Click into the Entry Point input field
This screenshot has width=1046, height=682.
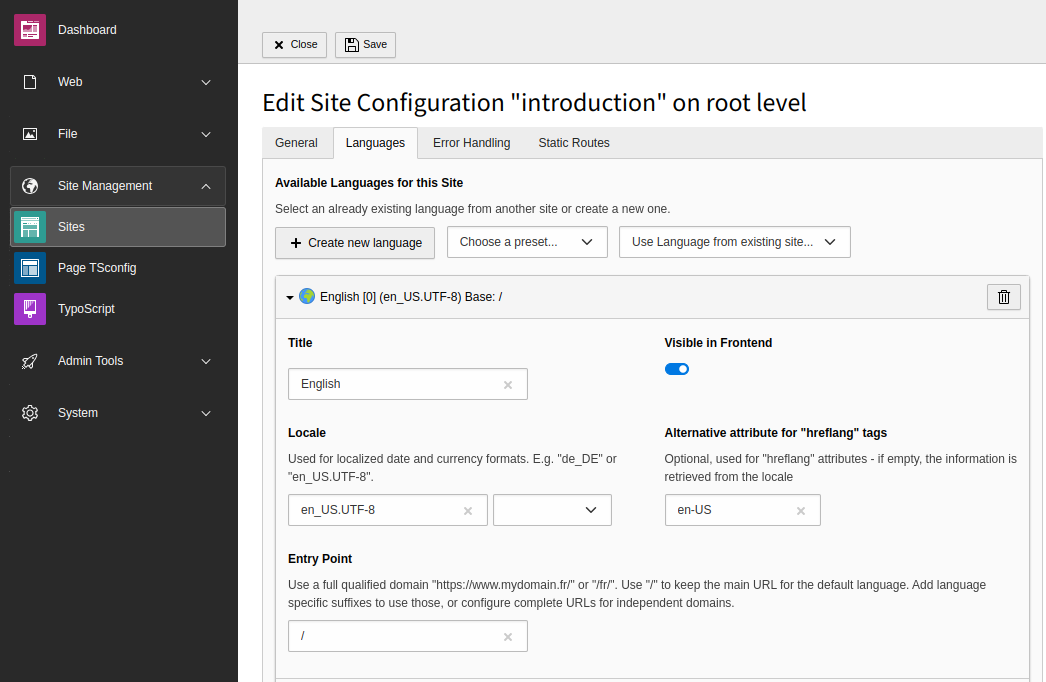click(395, 637)
